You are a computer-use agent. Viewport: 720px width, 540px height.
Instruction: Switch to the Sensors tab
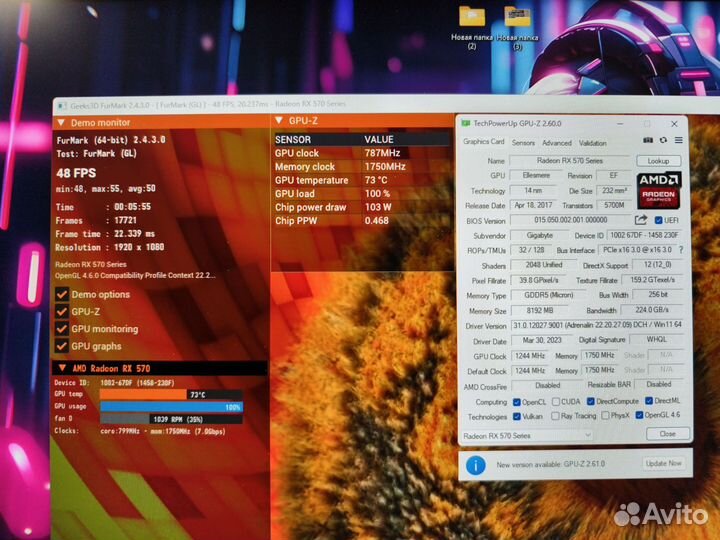(523, 143)
